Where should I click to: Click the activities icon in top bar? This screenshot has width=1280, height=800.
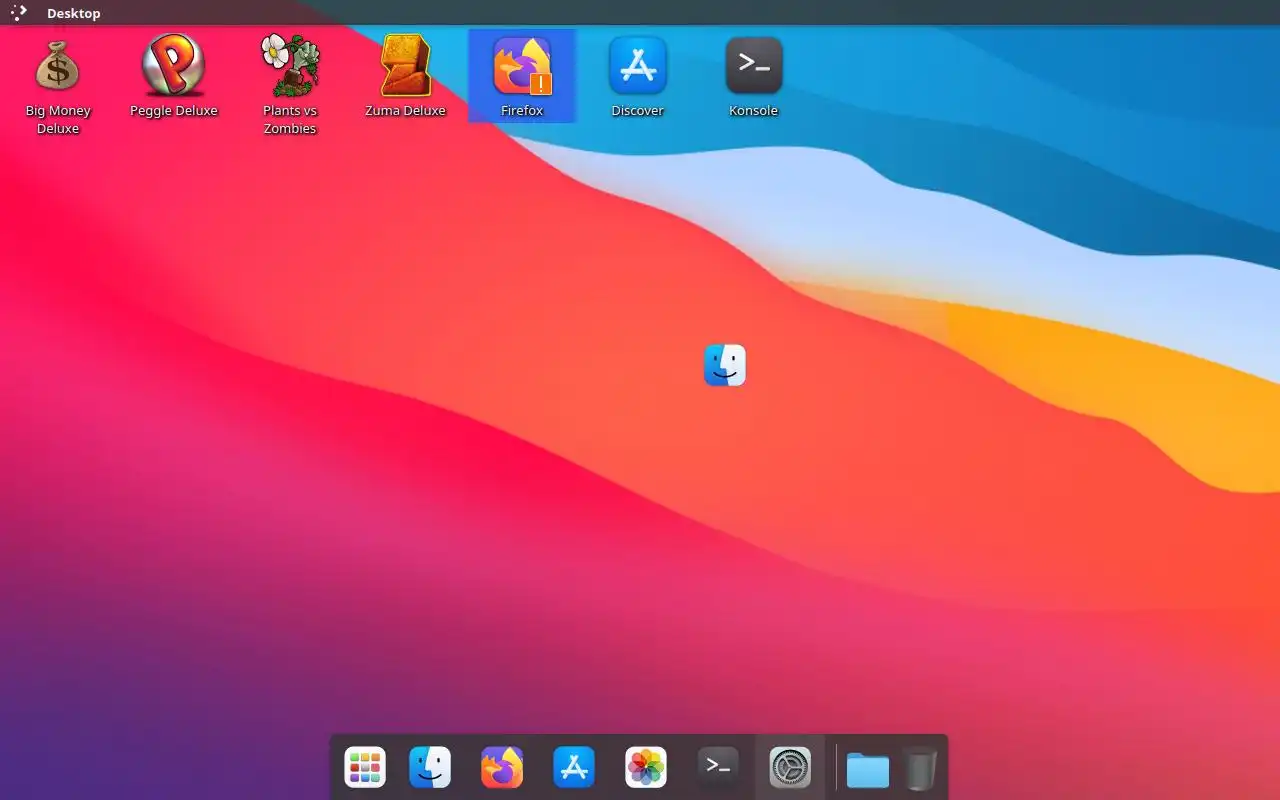click(x=19, y=13)
